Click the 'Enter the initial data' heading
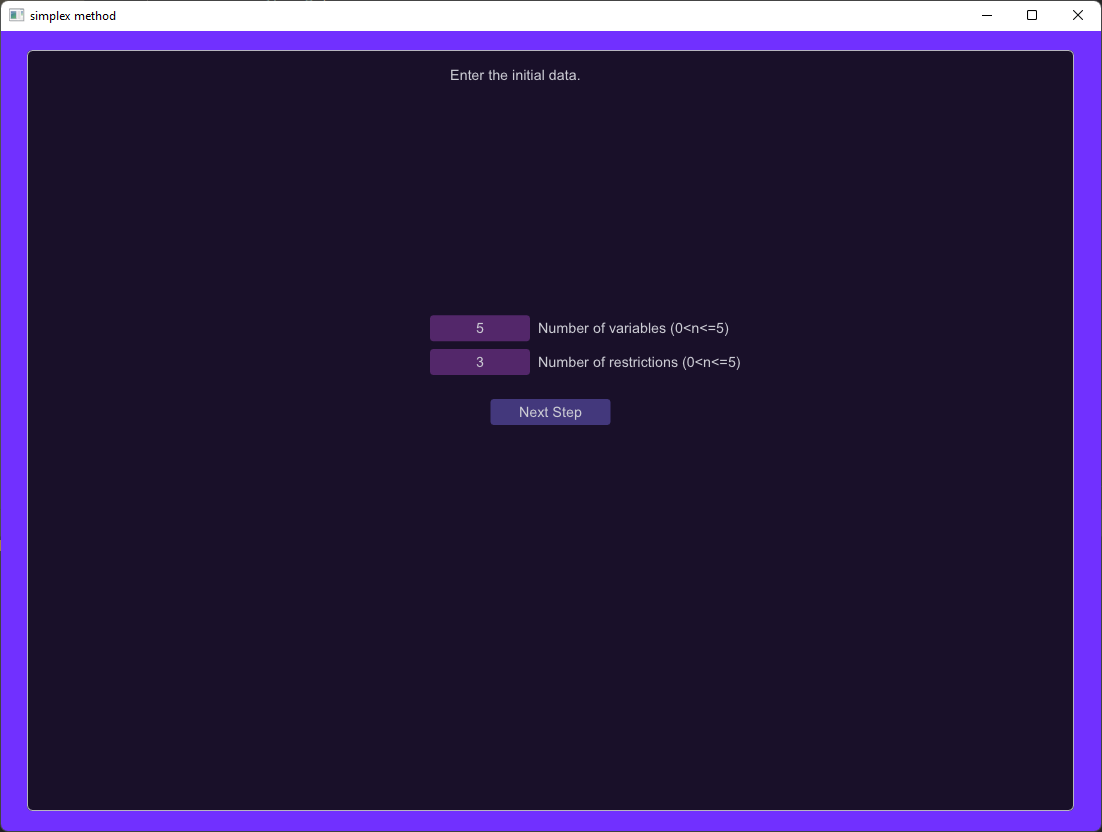Image resolution: width=1102 pixels, height=832 pixels. click(x=514, y=75)
